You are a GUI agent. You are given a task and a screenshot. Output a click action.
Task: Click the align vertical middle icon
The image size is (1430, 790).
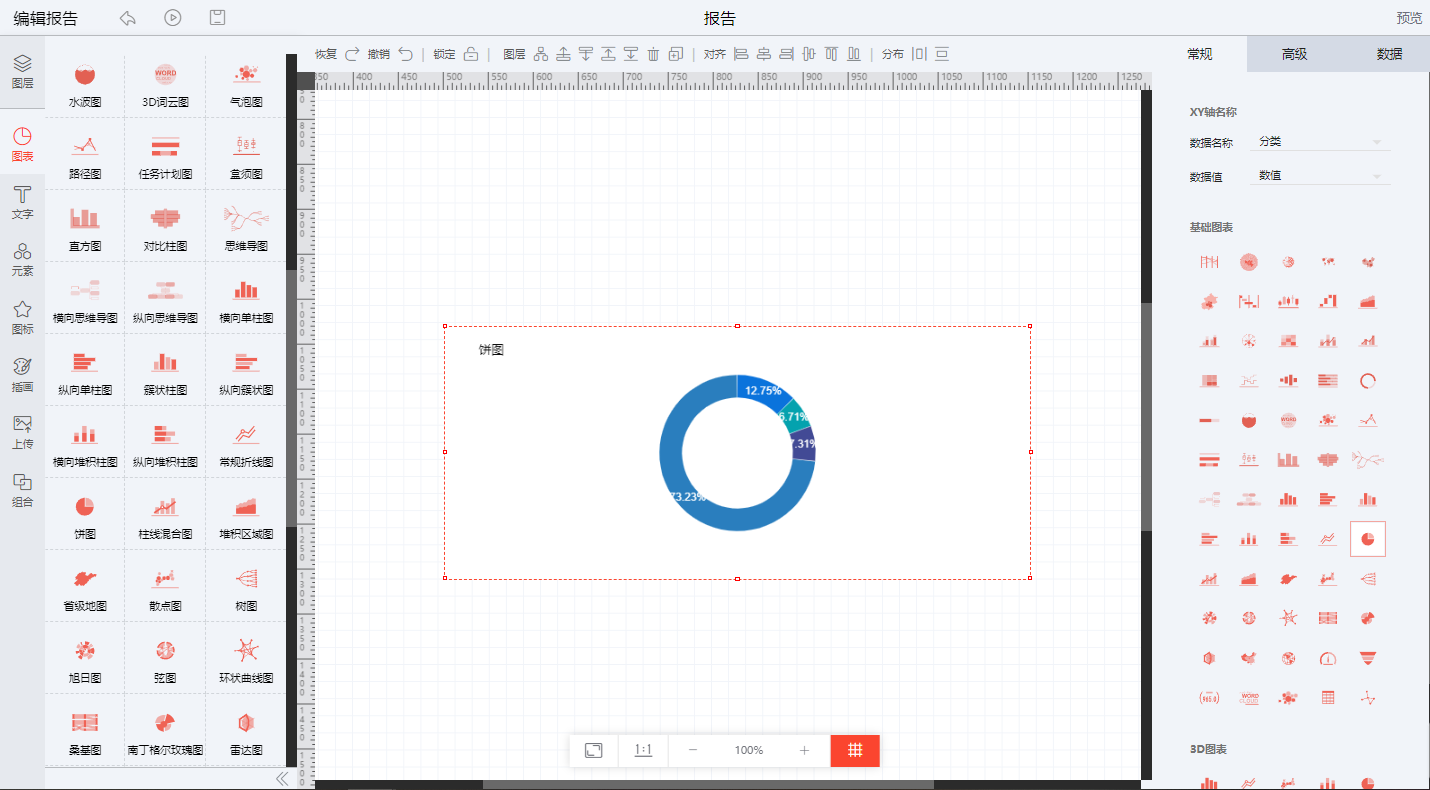(x=809, y=54)
